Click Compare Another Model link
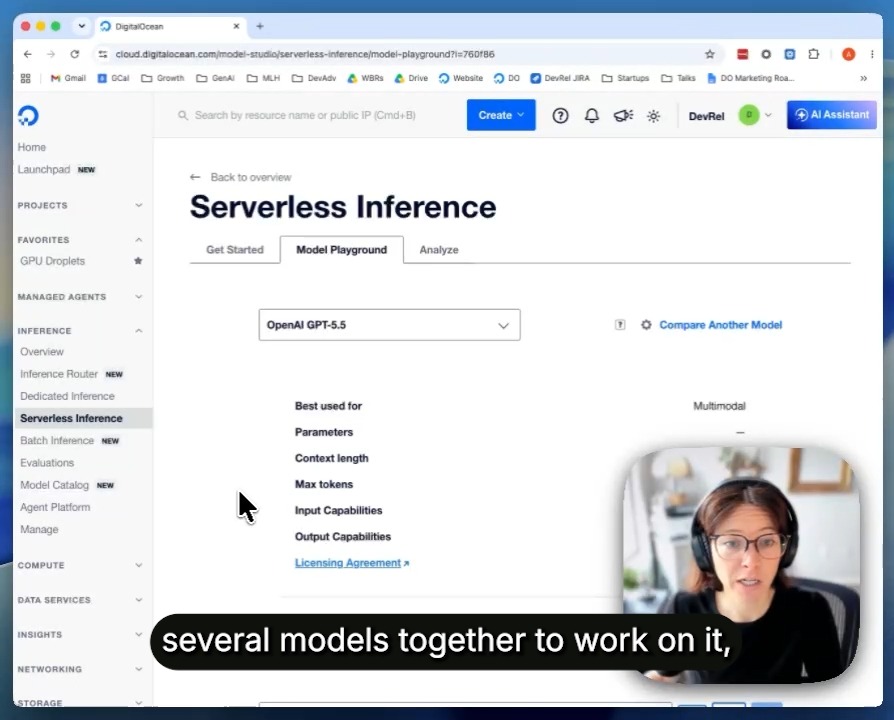The image size is (894, 720). pyautogui.click(x=721, y=325)
